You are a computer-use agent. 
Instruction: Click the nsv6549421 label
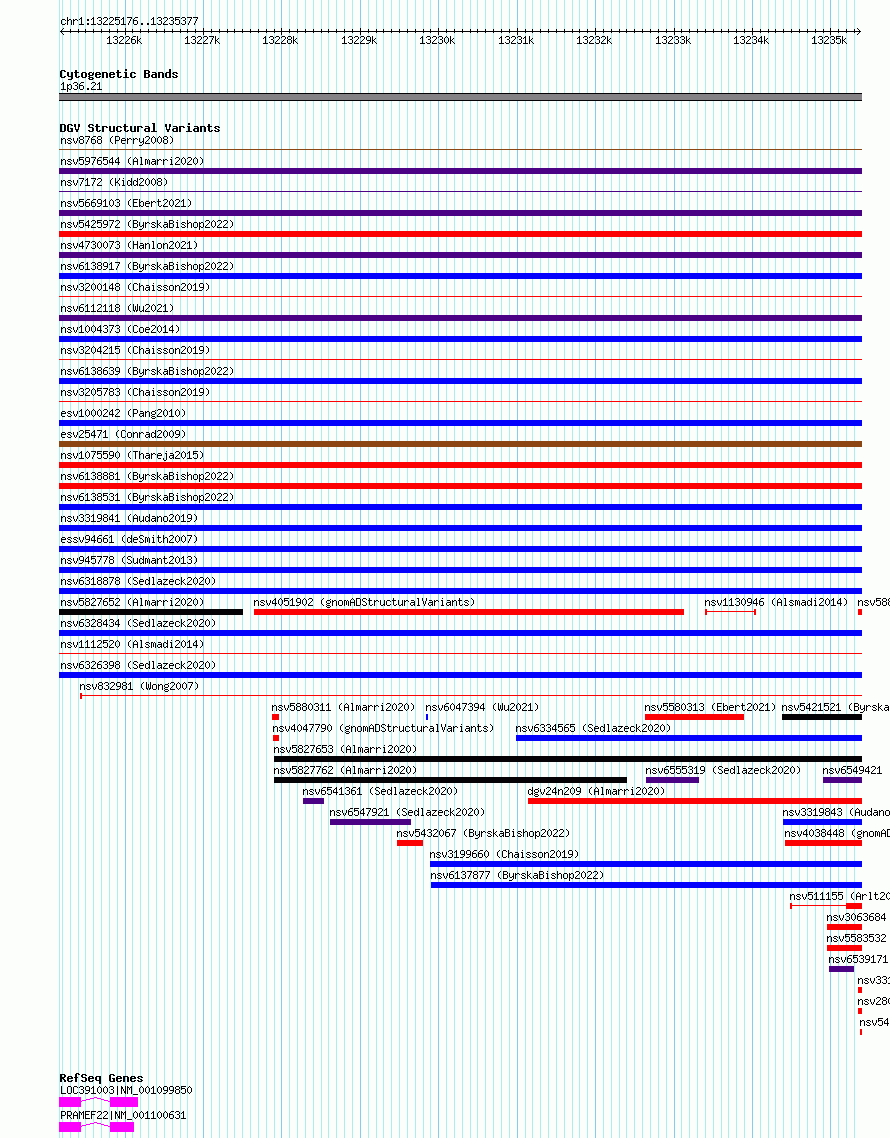[x=852, y=771]
